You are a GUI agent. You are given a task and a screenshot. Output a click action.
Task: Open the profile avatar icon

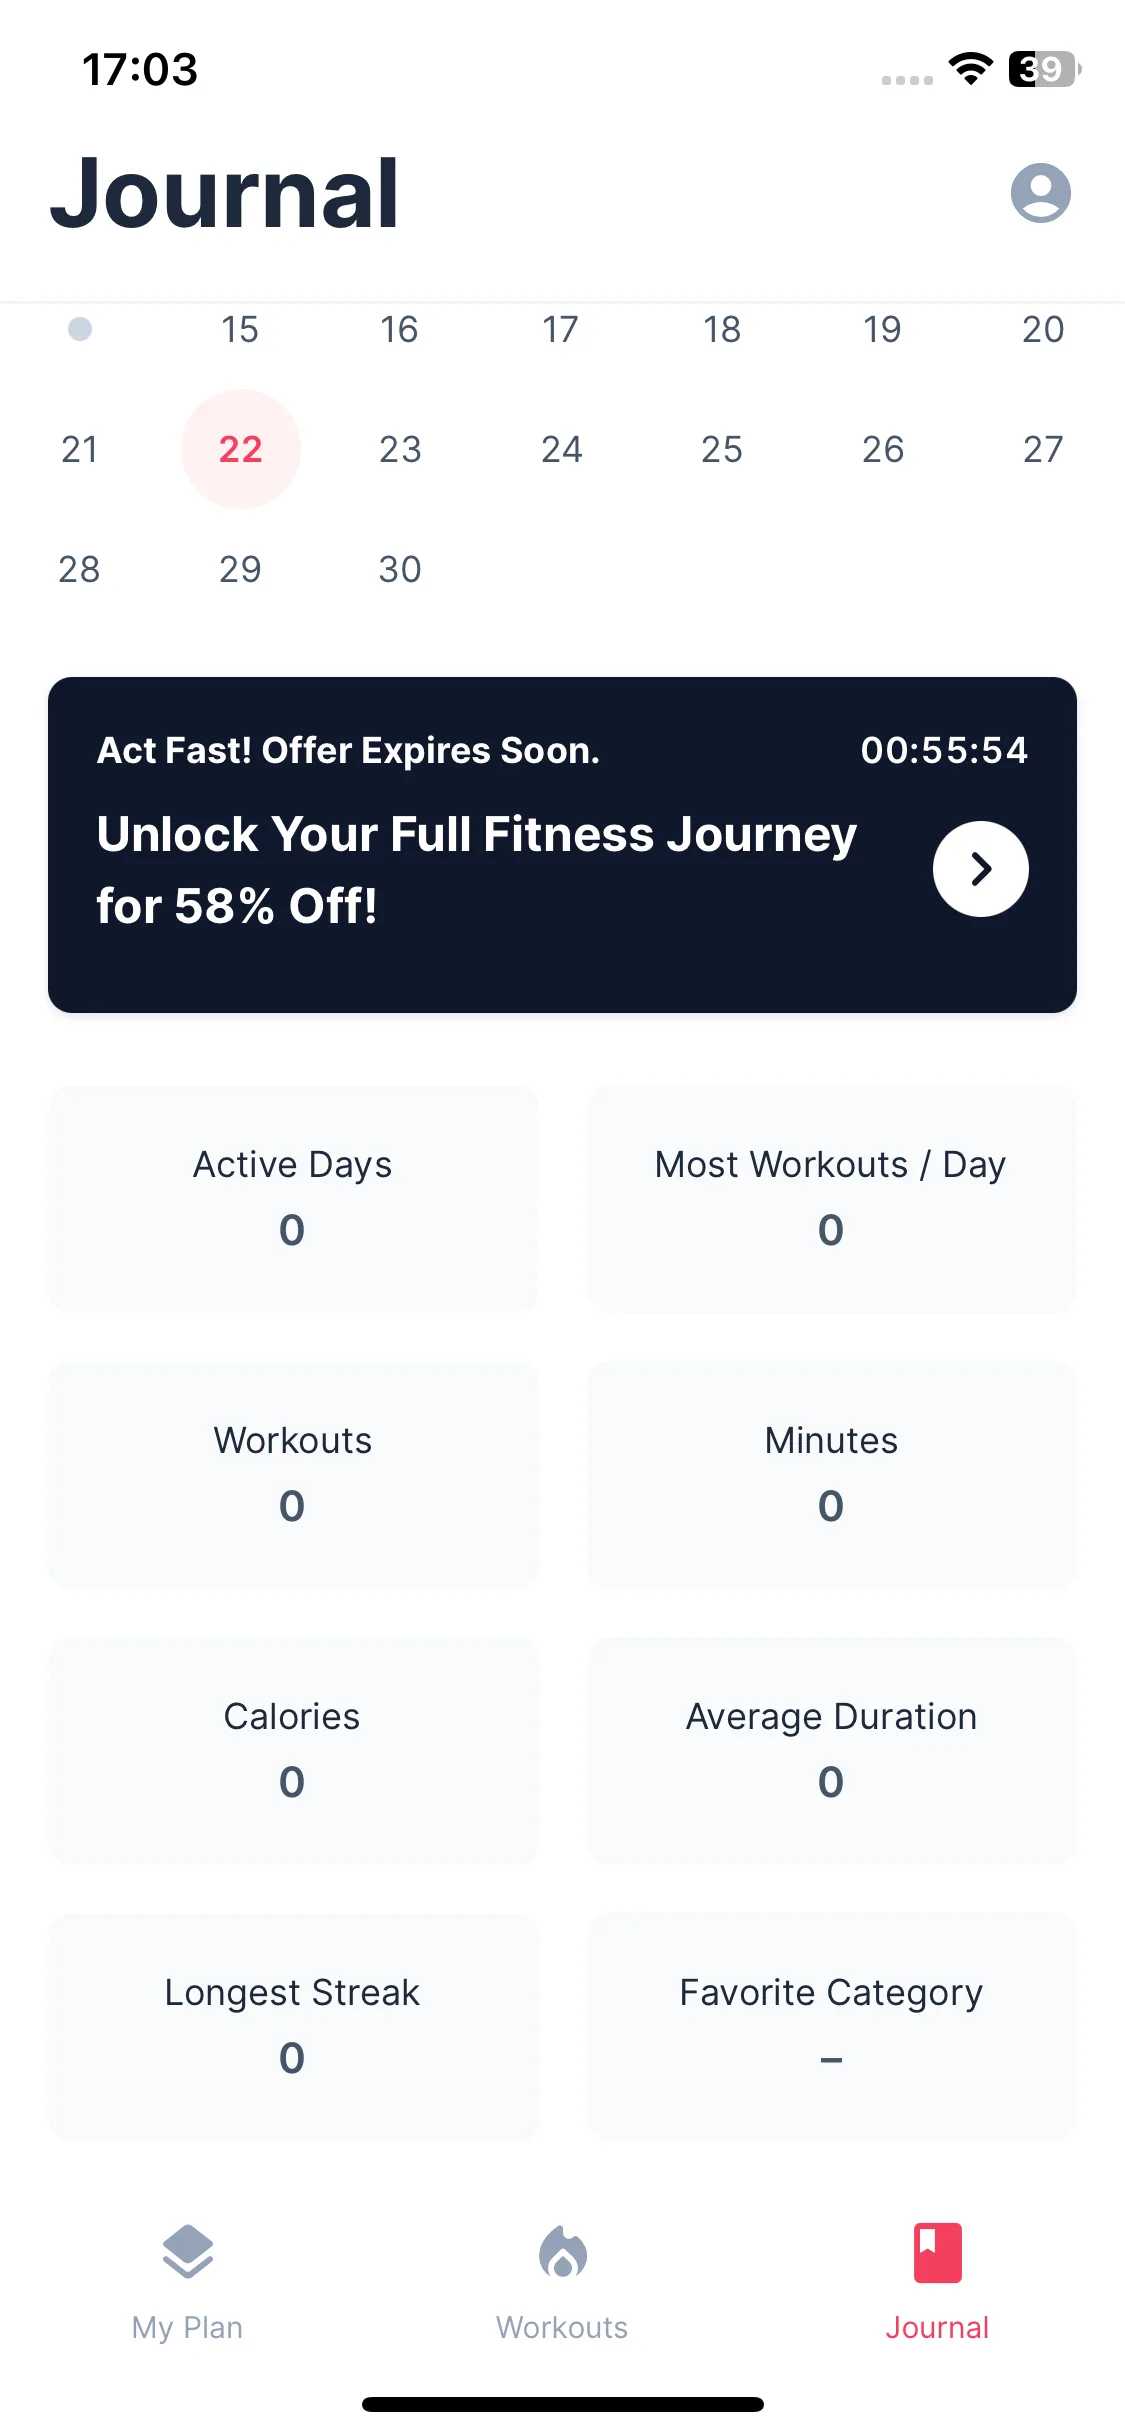(1040, 192)
